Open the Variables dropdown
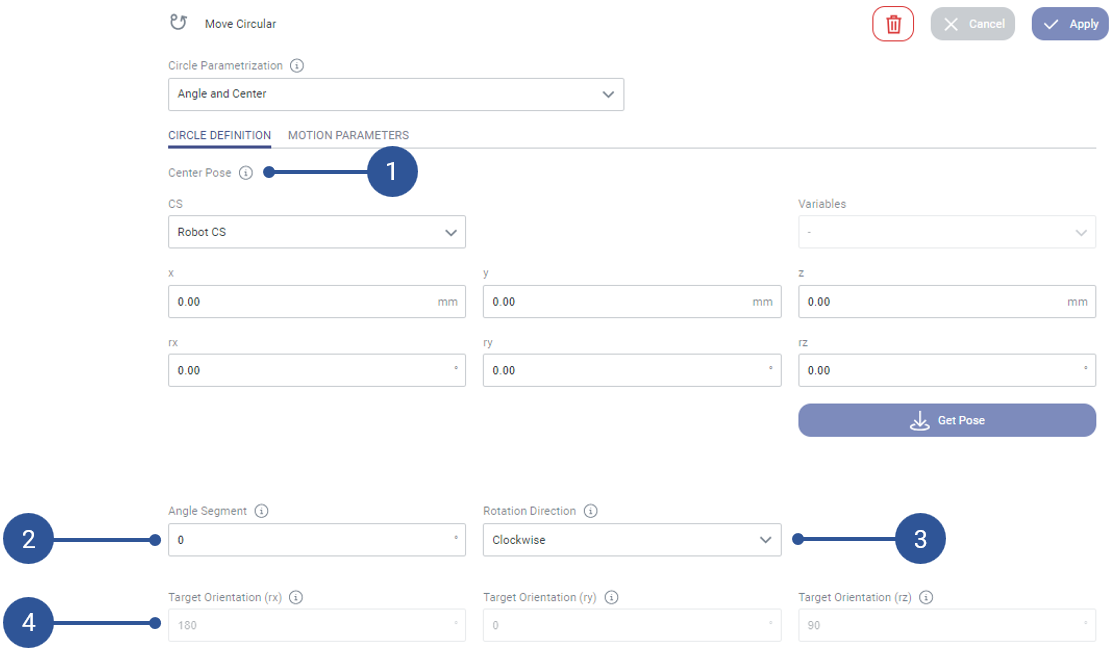The image size is (1113, 650). pyautogui.click(x=947, y=232)
